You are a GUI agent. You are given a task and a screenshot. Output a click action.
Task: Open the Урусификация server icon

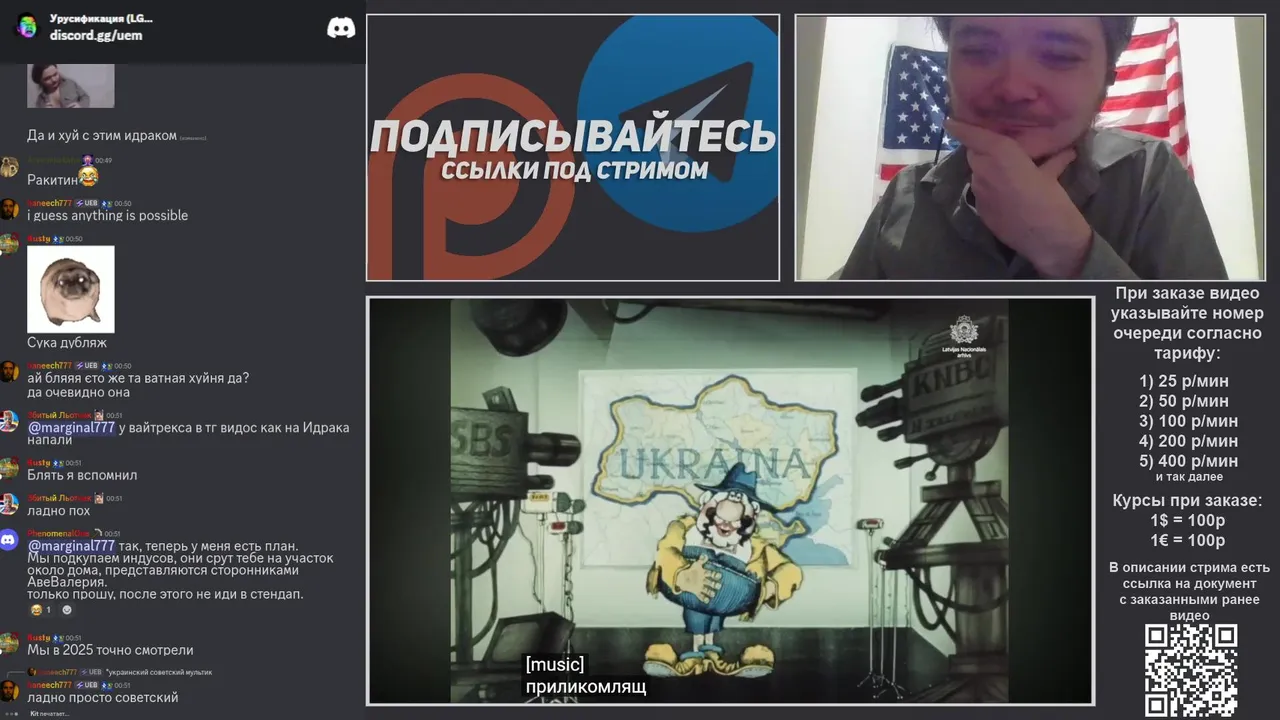tap(27, 26)
